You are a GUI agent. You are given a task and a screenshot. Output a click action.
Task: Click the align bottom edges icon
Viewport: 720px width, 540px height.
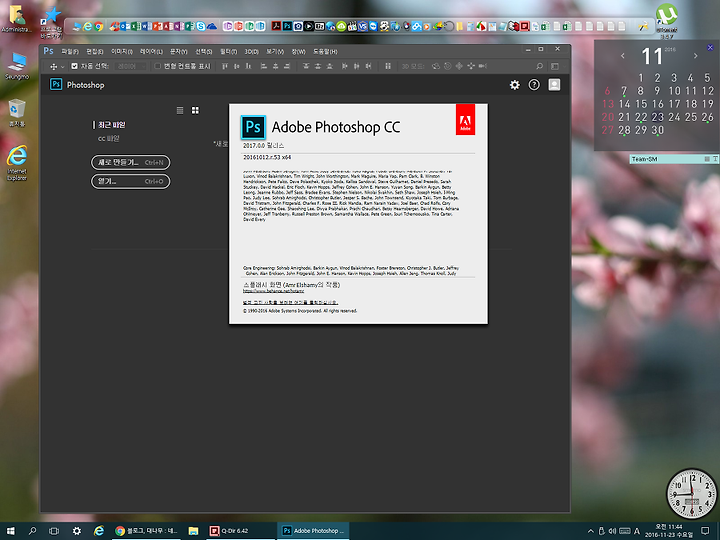[x=248, y=66]
